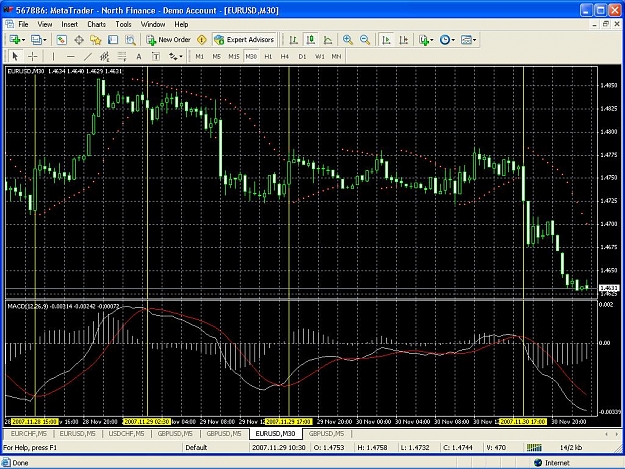Click the 2007.11.30 17:00 time marker label
Screen dimensions: 625x469
(x=523, y=422)
